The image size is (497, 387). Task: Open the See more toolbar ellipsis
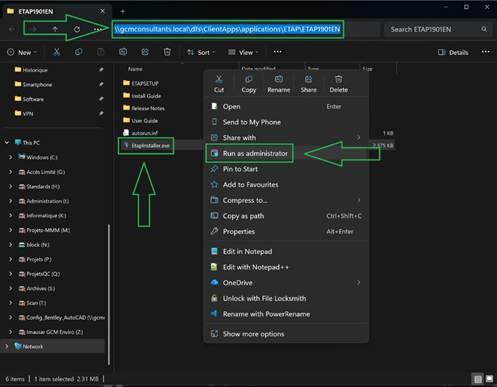point(277,52)
